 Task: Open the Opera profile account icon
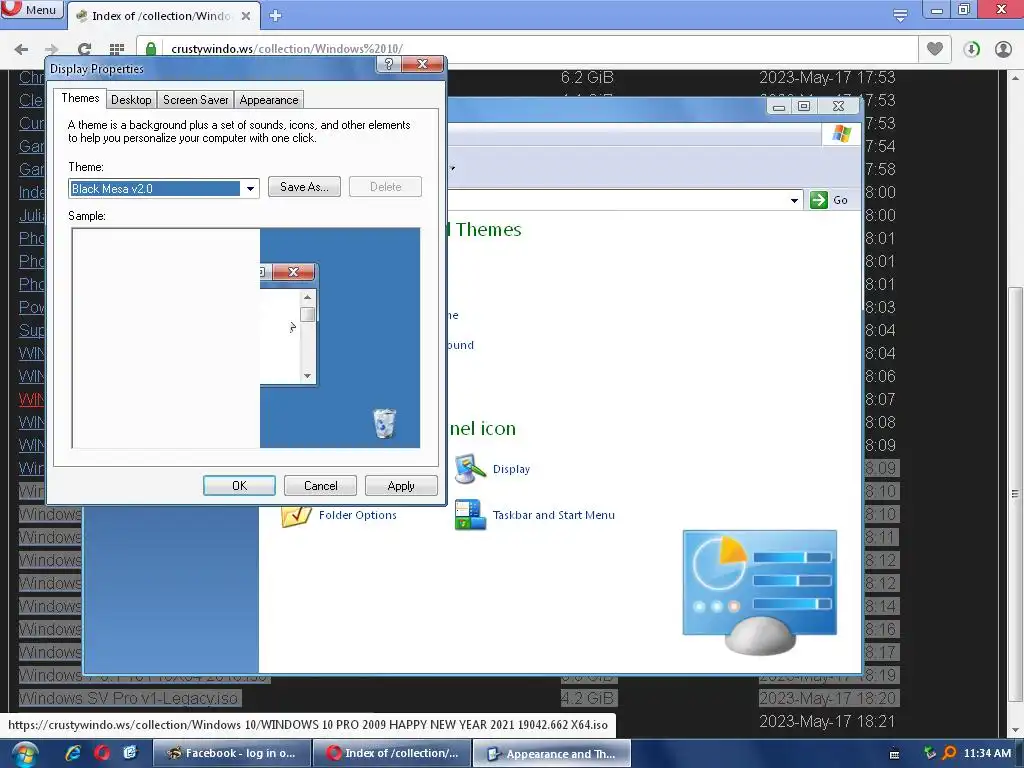(1003, 49)
